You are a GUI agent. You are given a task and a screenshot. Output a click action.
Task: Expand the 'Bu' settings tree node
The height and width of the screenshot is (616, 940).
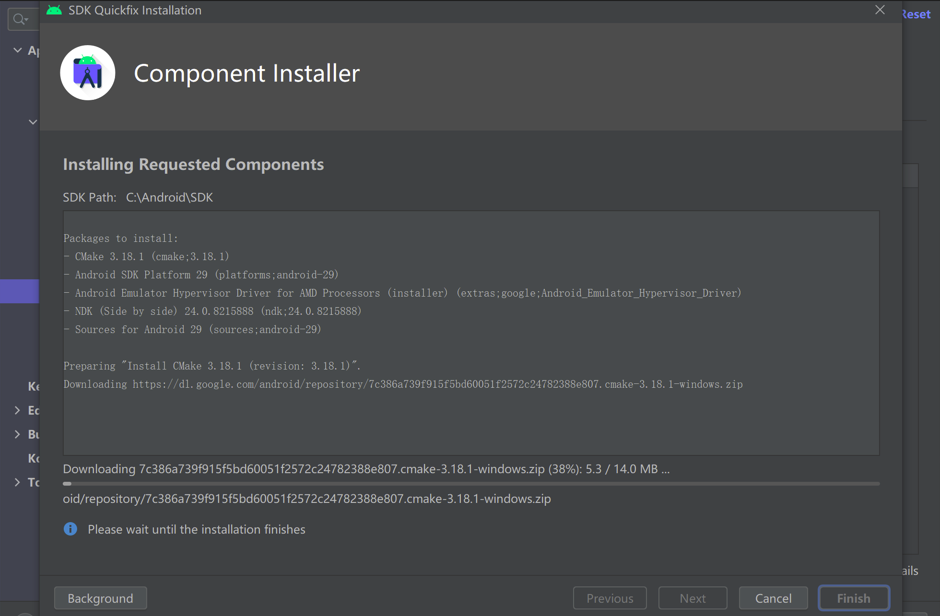17,434
